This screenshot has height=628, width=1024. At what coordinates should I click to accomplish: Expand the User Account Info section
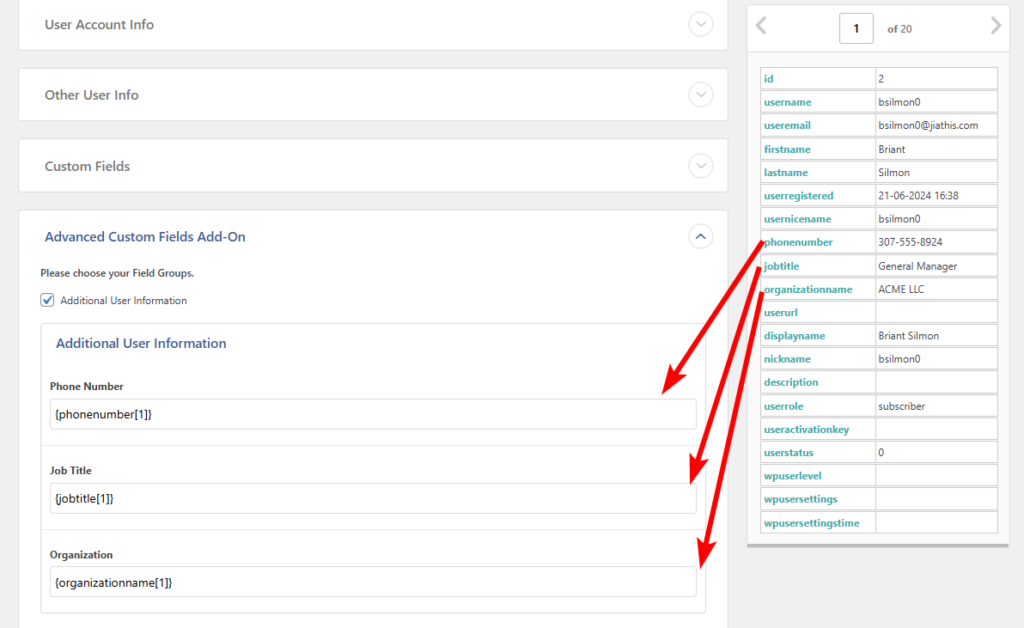[701, 24]
